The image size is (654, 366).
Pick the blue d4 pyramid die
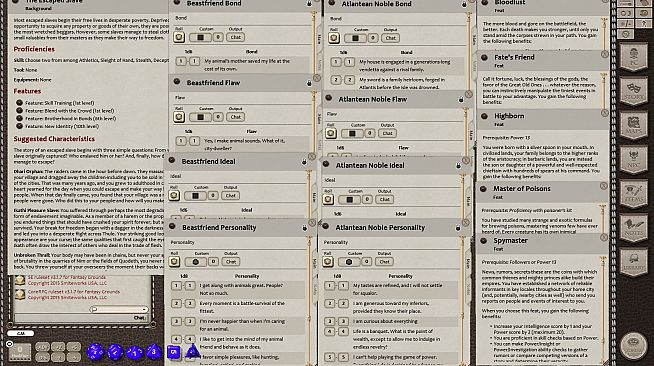pos(193,352)
